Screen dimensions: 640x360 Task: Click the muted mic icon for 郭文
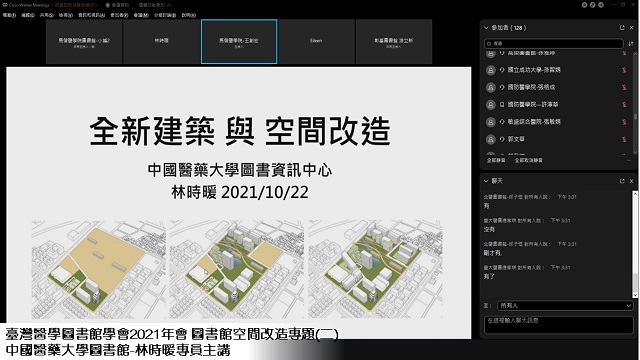click(x=624, y=139)
